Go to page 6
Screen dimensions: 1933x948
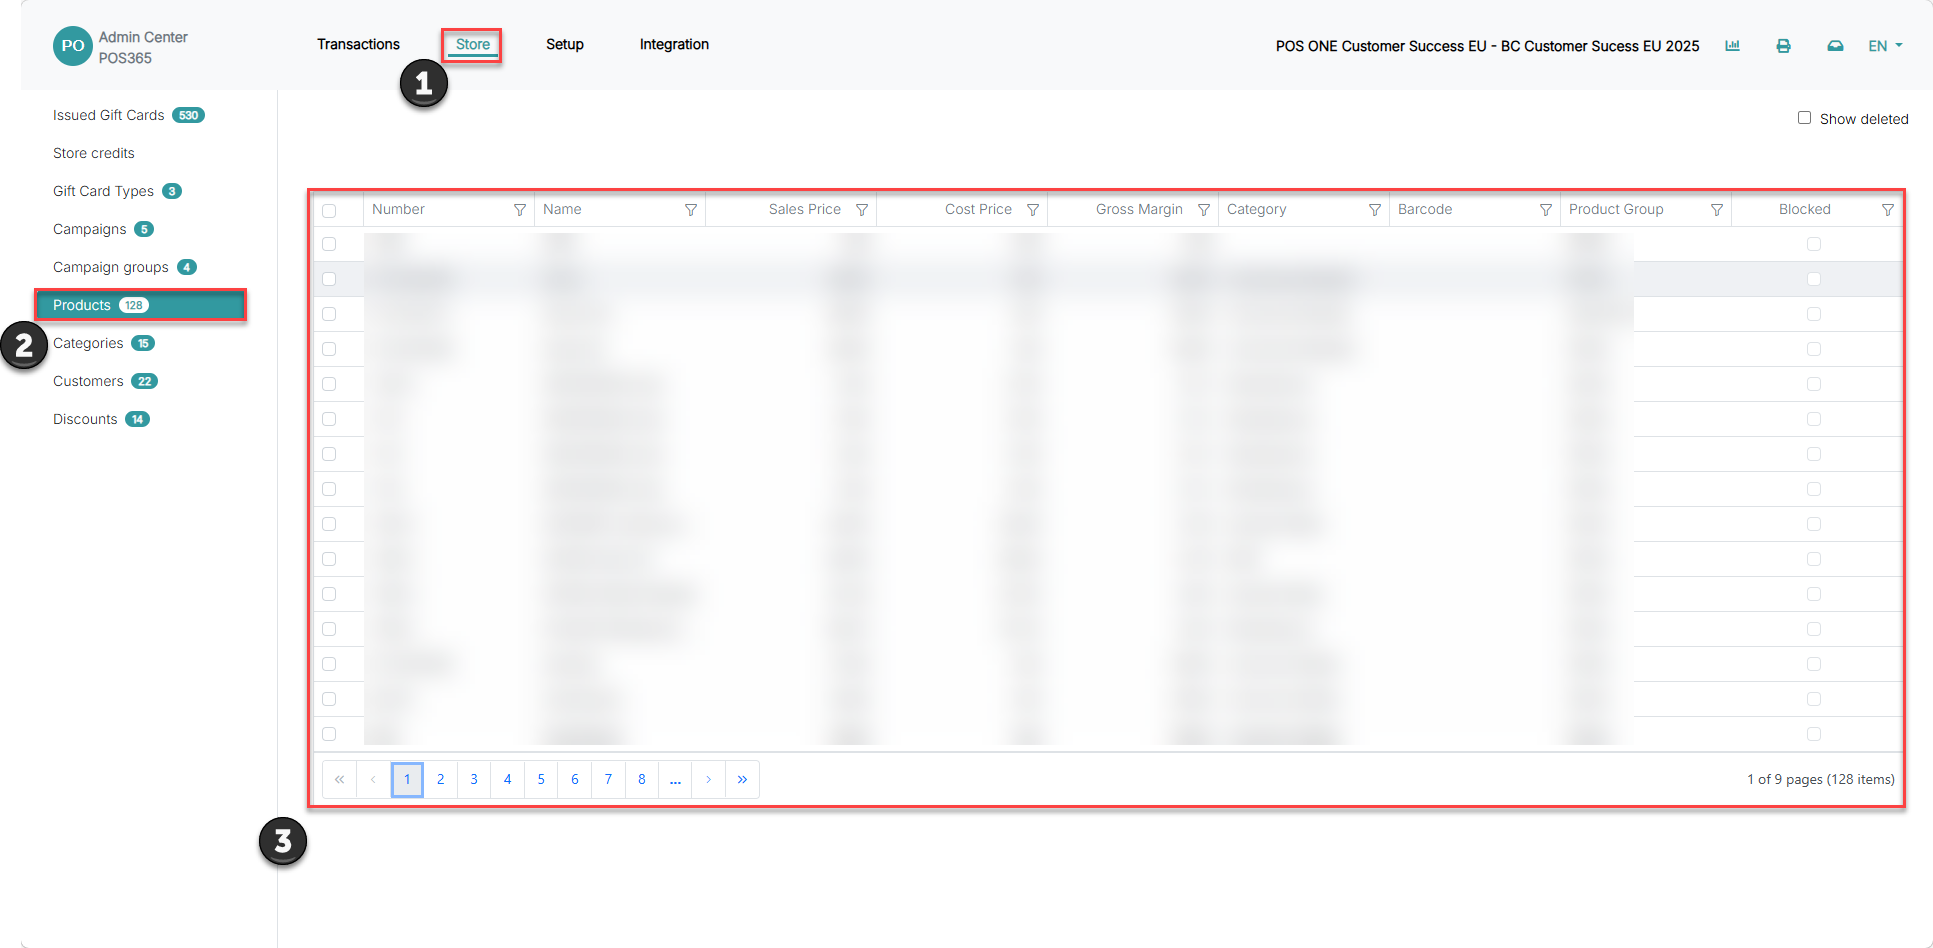click(x=575, y=779)
